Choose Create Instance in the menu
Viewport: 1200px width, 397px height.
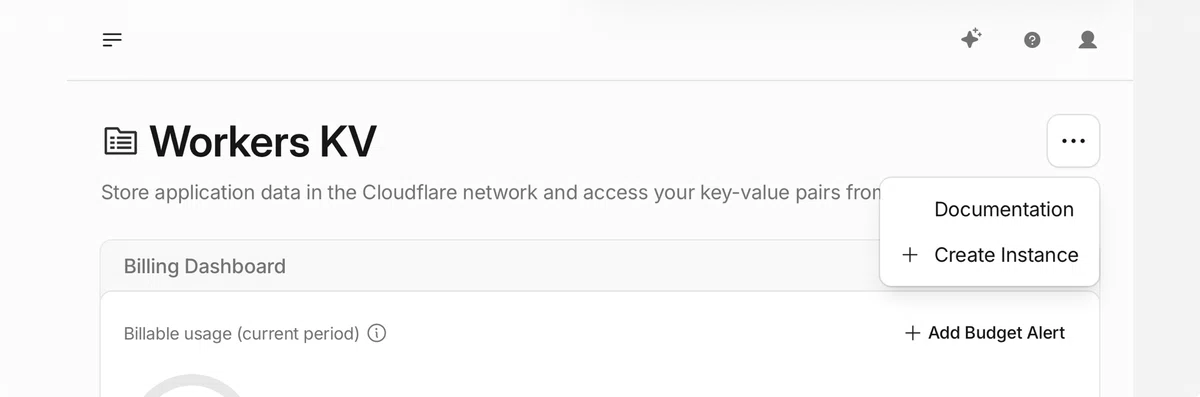[x=1006, y=255]
